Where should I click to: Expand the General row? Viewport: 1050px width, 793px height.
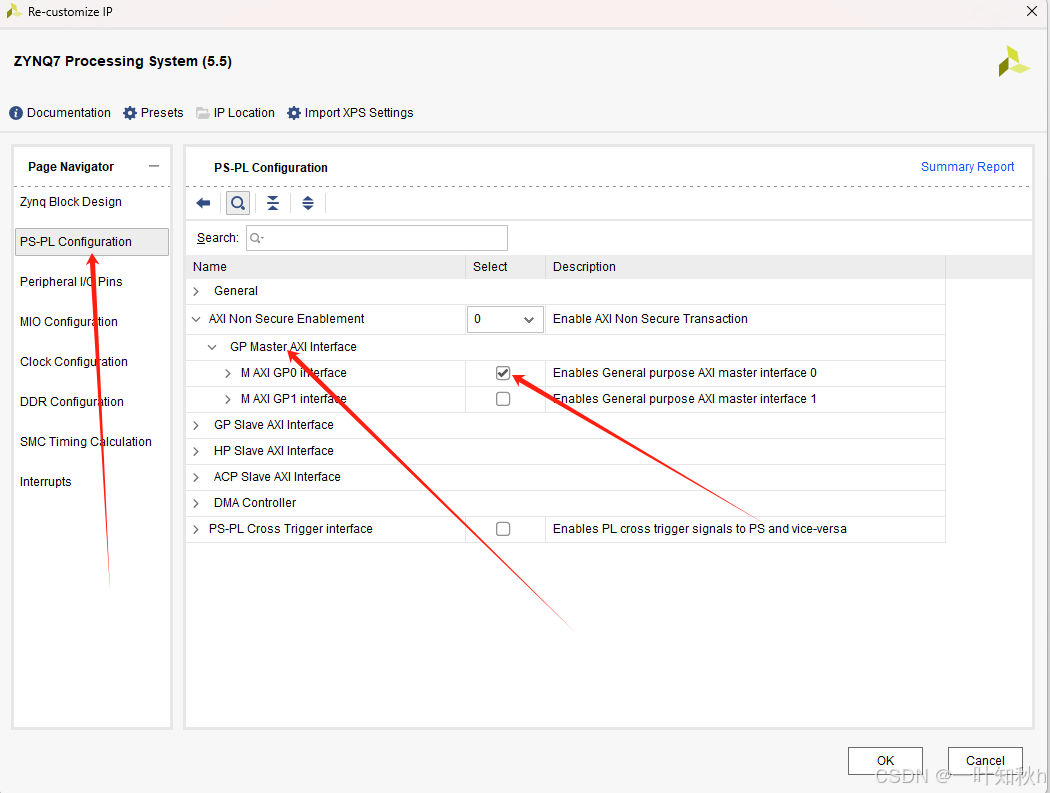(196, 291)
